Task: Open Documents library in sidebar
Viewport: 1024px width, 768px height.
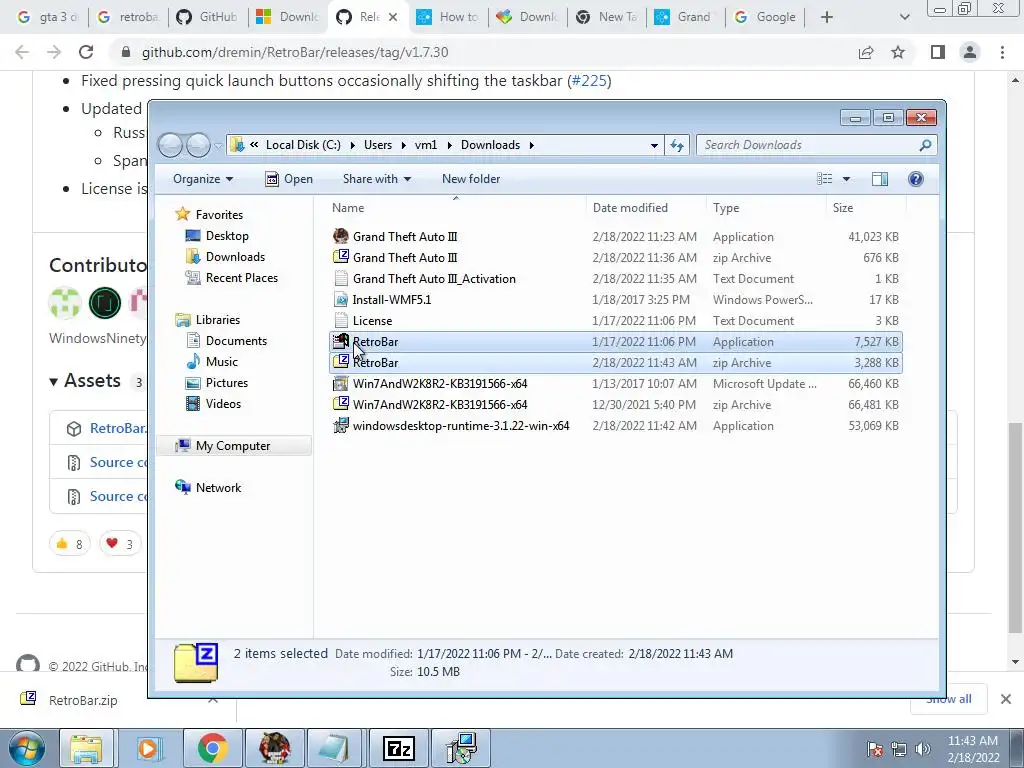Action: (x=227, y=340)
